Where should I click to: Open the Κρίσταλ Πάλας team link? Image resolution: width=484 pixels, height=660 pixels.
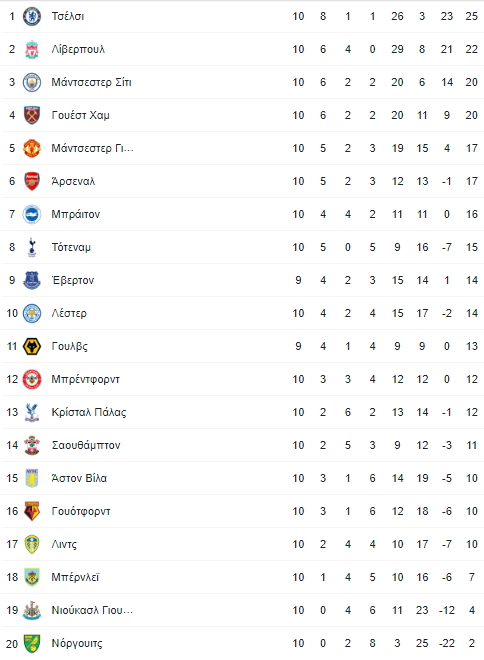pos(89,412)
